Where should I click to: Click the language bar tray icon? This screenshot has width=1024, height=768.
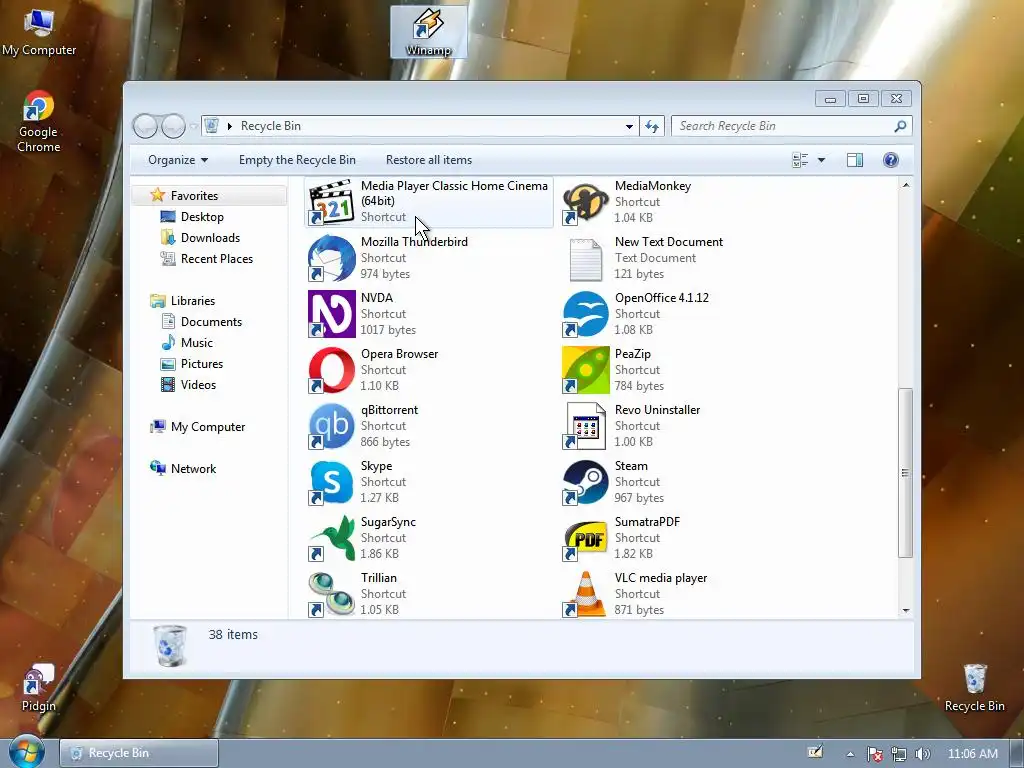(x=815, y=752)
